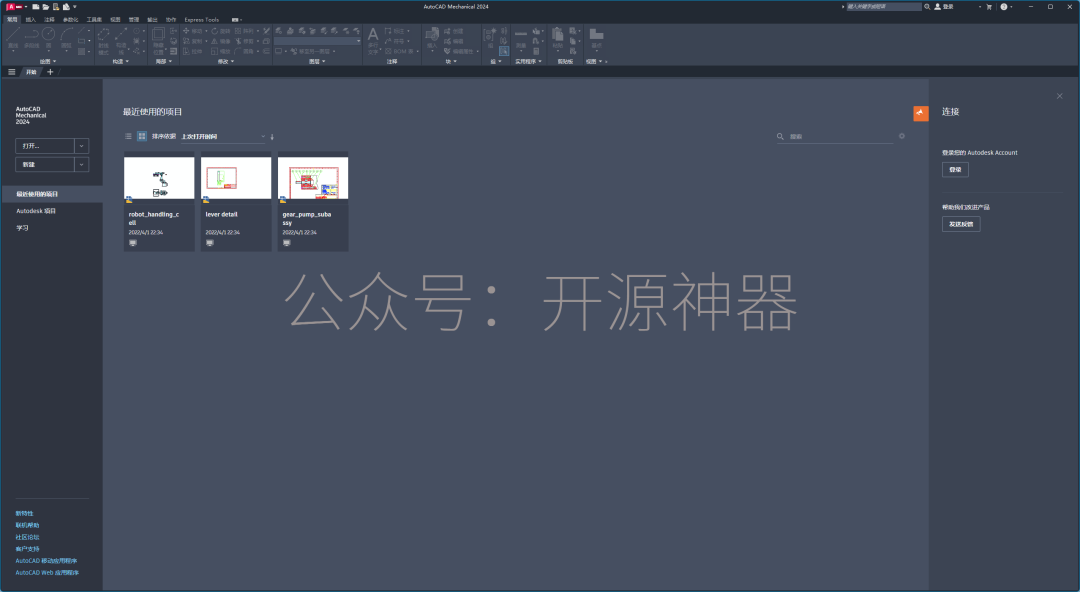This screenshot has height=592, width=1080.
Task: Switch to the 常用 (Home) ribbon tab
Action: click(x=12, y=19)
